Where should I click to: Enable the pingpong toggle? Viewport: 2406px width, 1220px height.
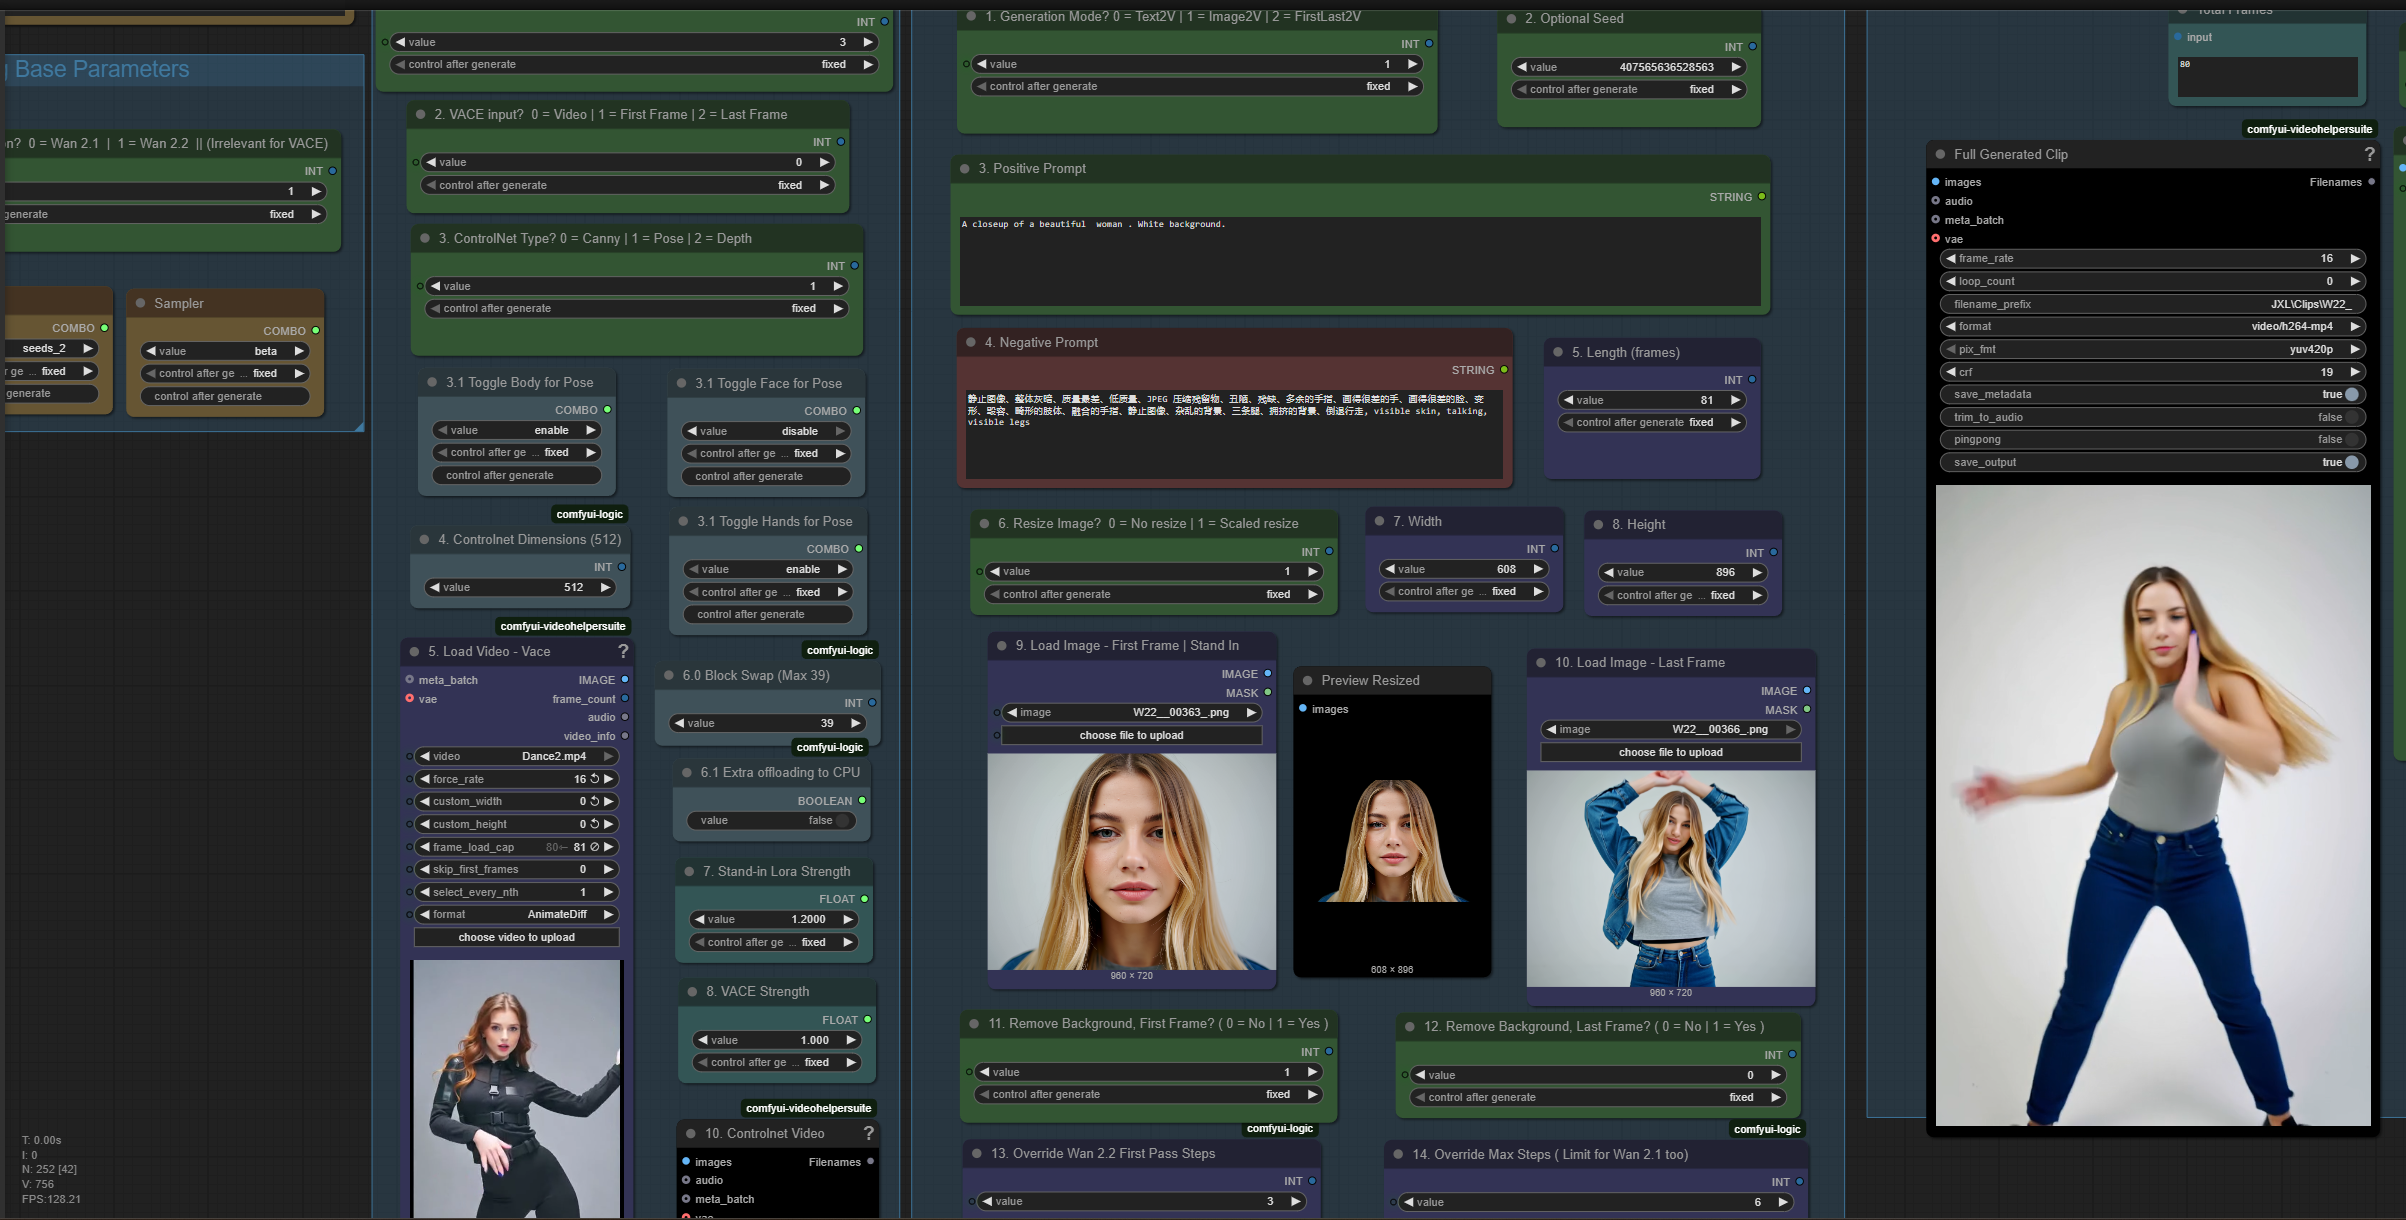point(2351,439)
